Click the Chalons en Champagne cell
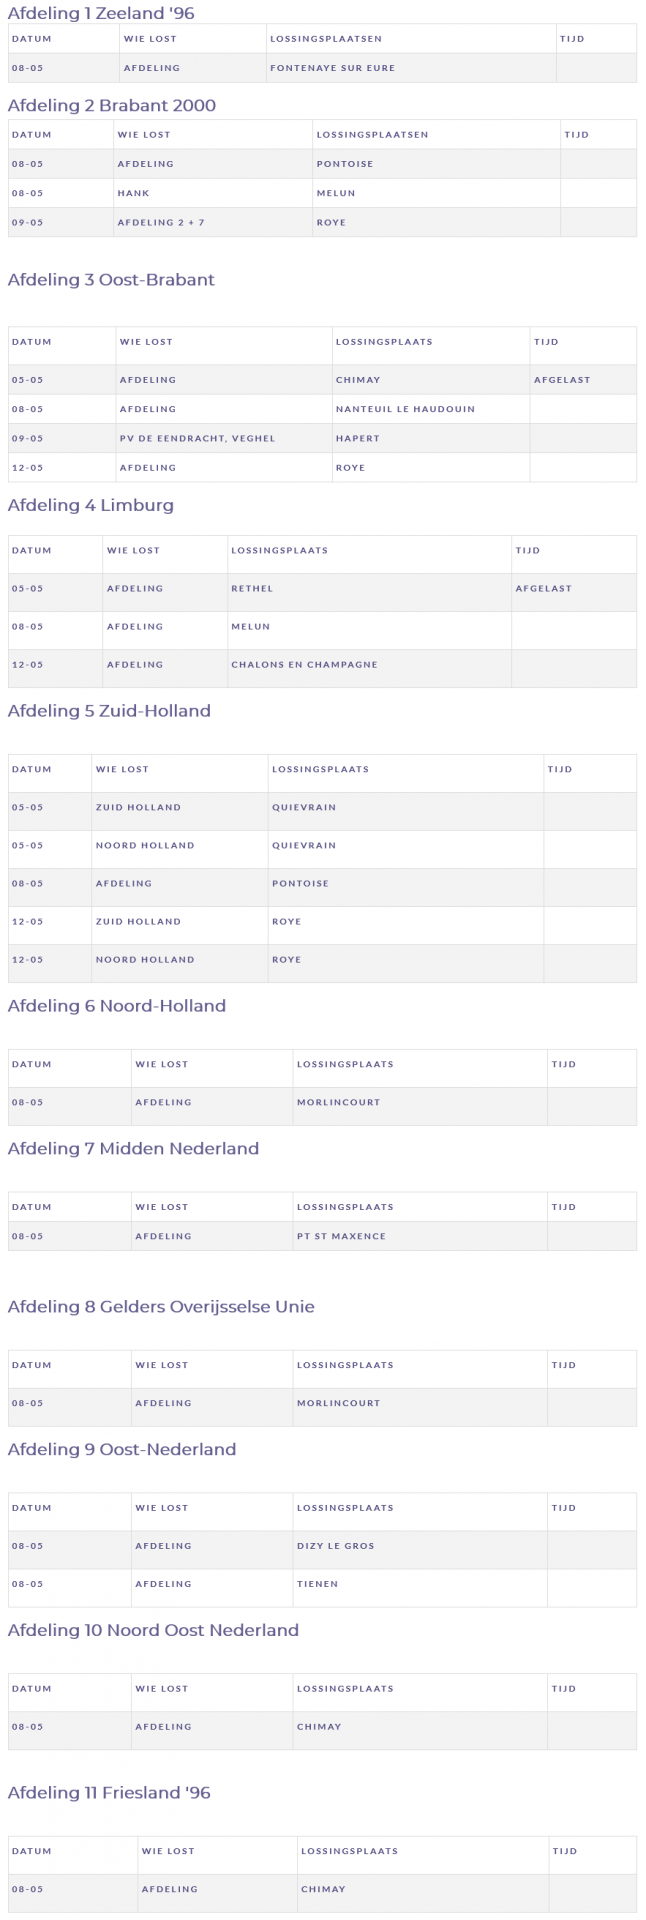 click(x=304, y=664)
